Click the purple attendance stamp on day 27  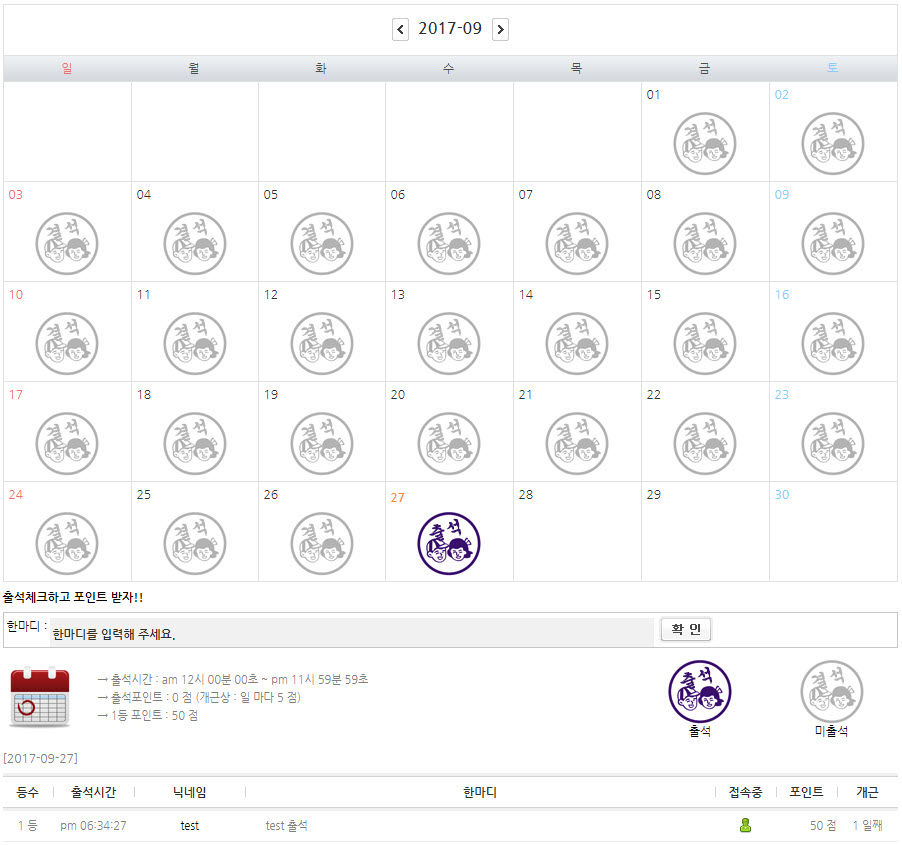[x=449, y=543]
